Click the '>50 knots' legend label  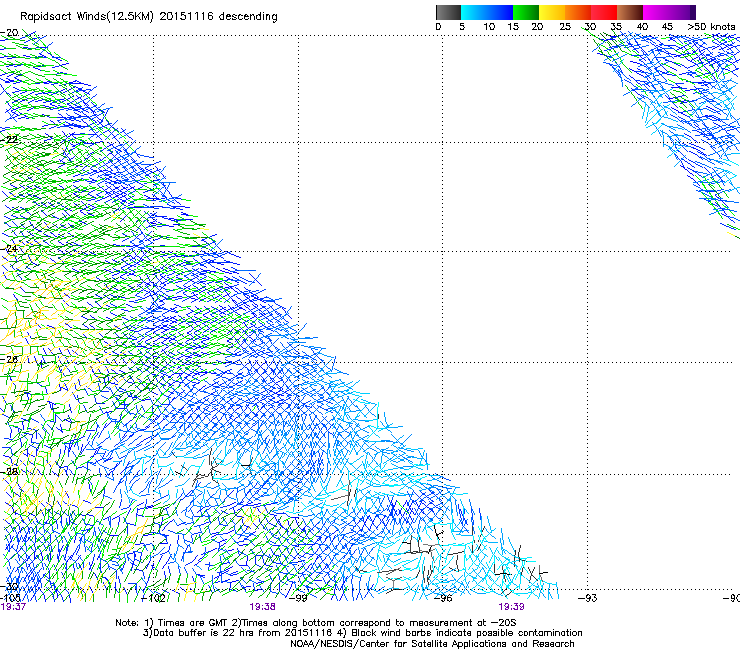tap(711, 26)
